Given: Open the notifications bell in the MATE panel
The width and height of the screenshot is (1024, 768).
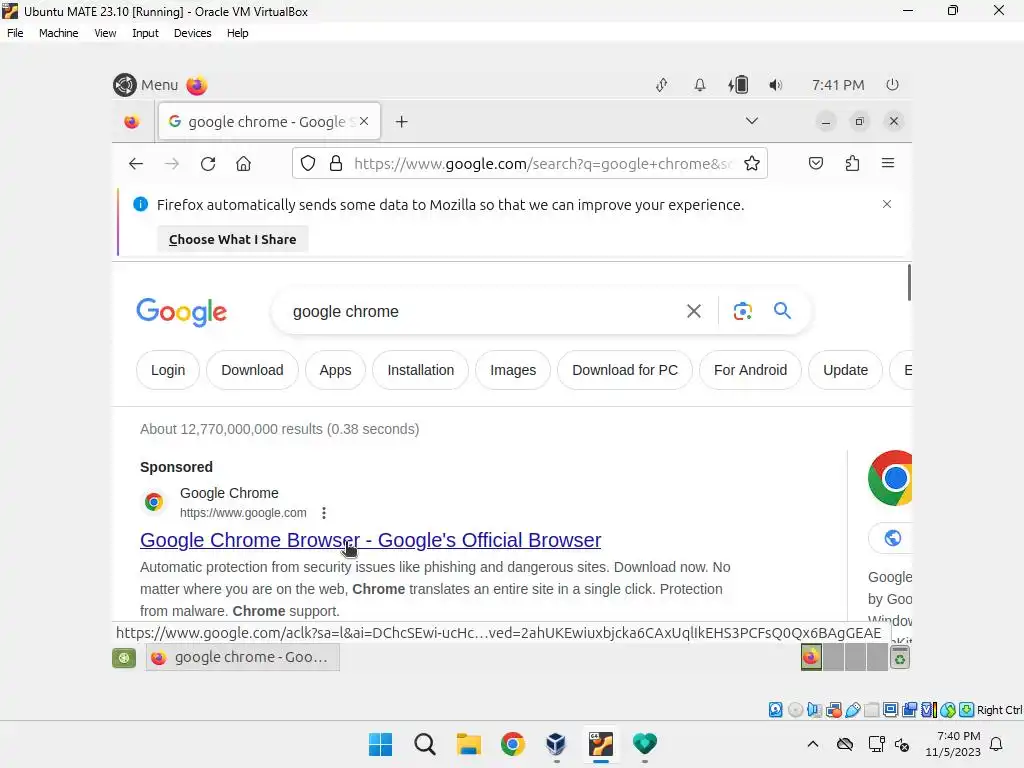Looking at the screenshot, I should click(x=699, y=85).
